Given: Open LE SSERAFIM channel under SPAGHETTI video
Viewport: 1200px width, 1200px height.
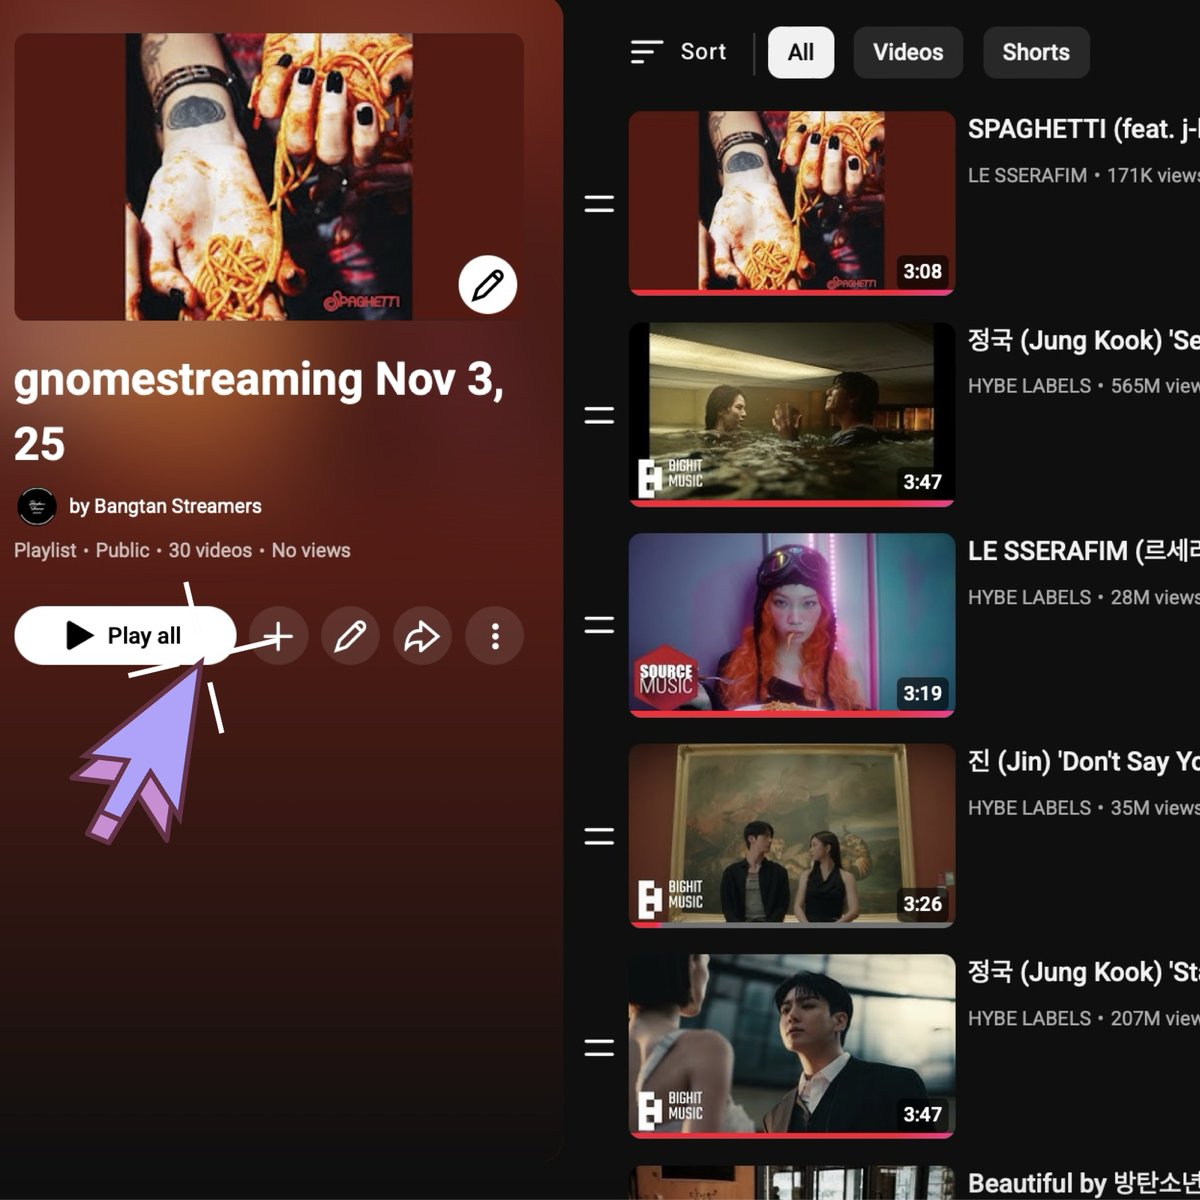Looking at the screenshot, I should [1027, 175].
